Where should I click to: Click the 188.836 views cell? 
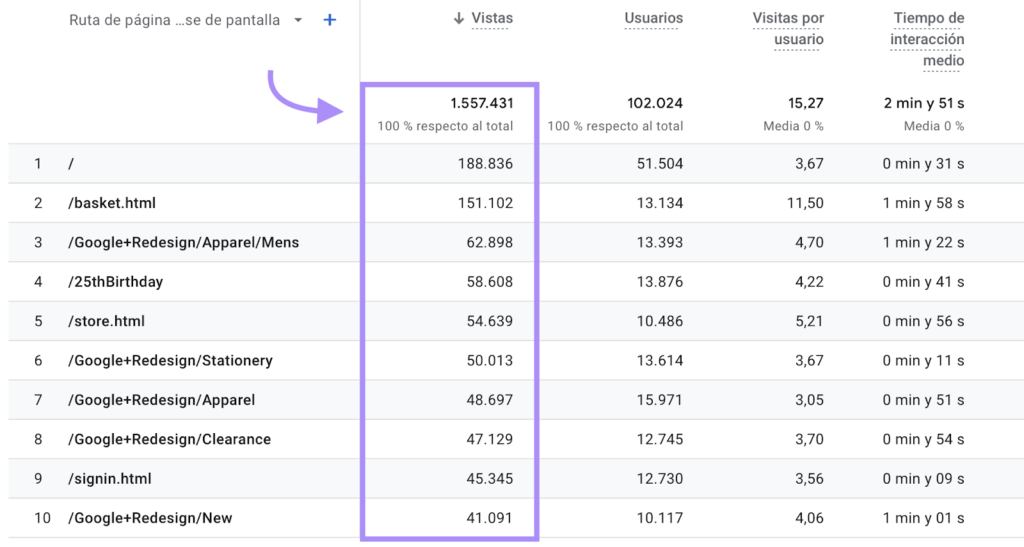[x=482, y=164]
